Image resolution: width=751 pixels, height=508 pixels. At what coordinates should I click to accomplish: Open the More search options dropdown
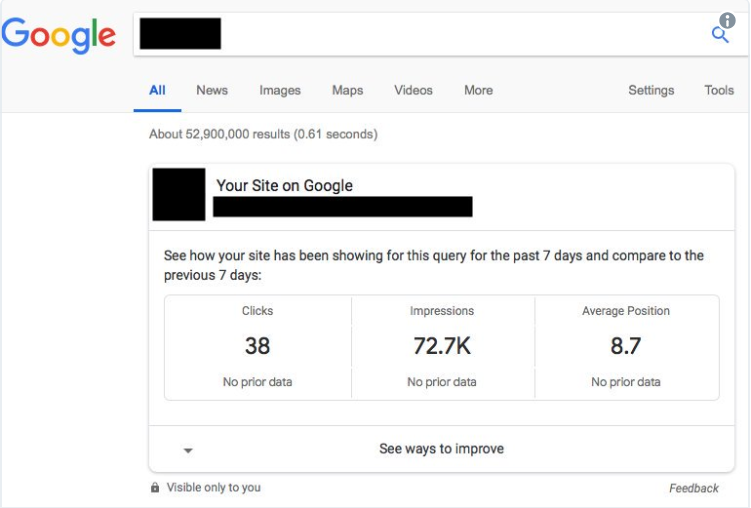[x=478, y=90]
